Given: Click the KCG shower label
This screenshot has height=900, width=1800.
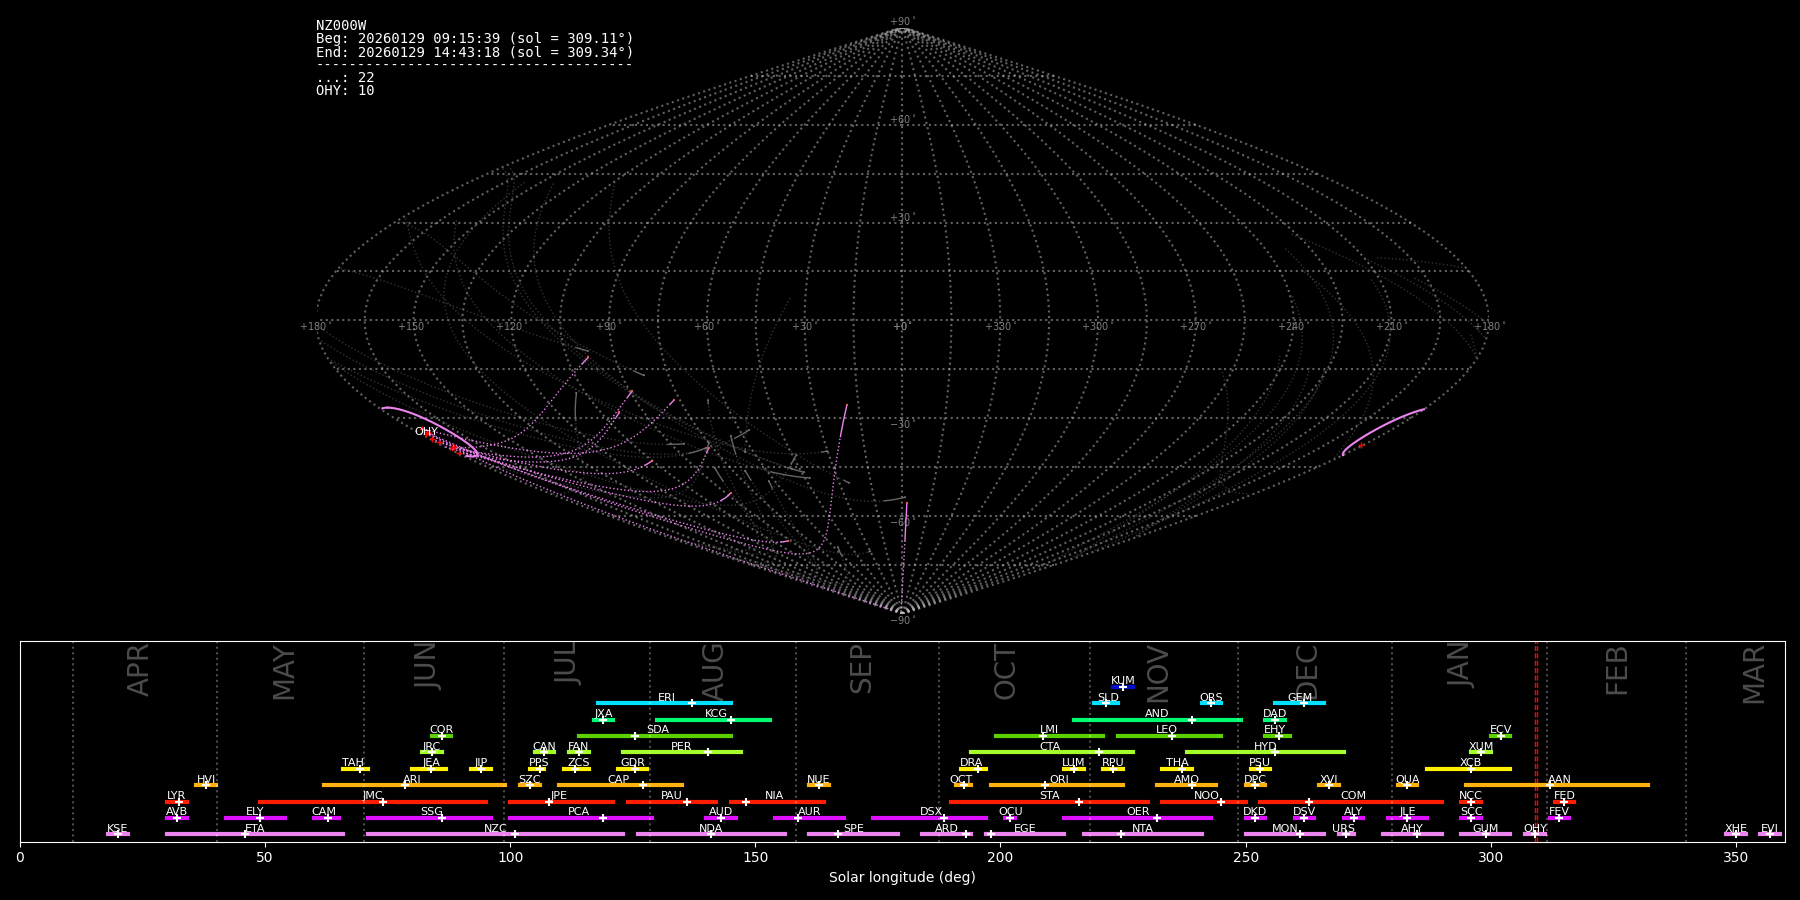Looking at the screenshot, I should [x=716, y=714].
